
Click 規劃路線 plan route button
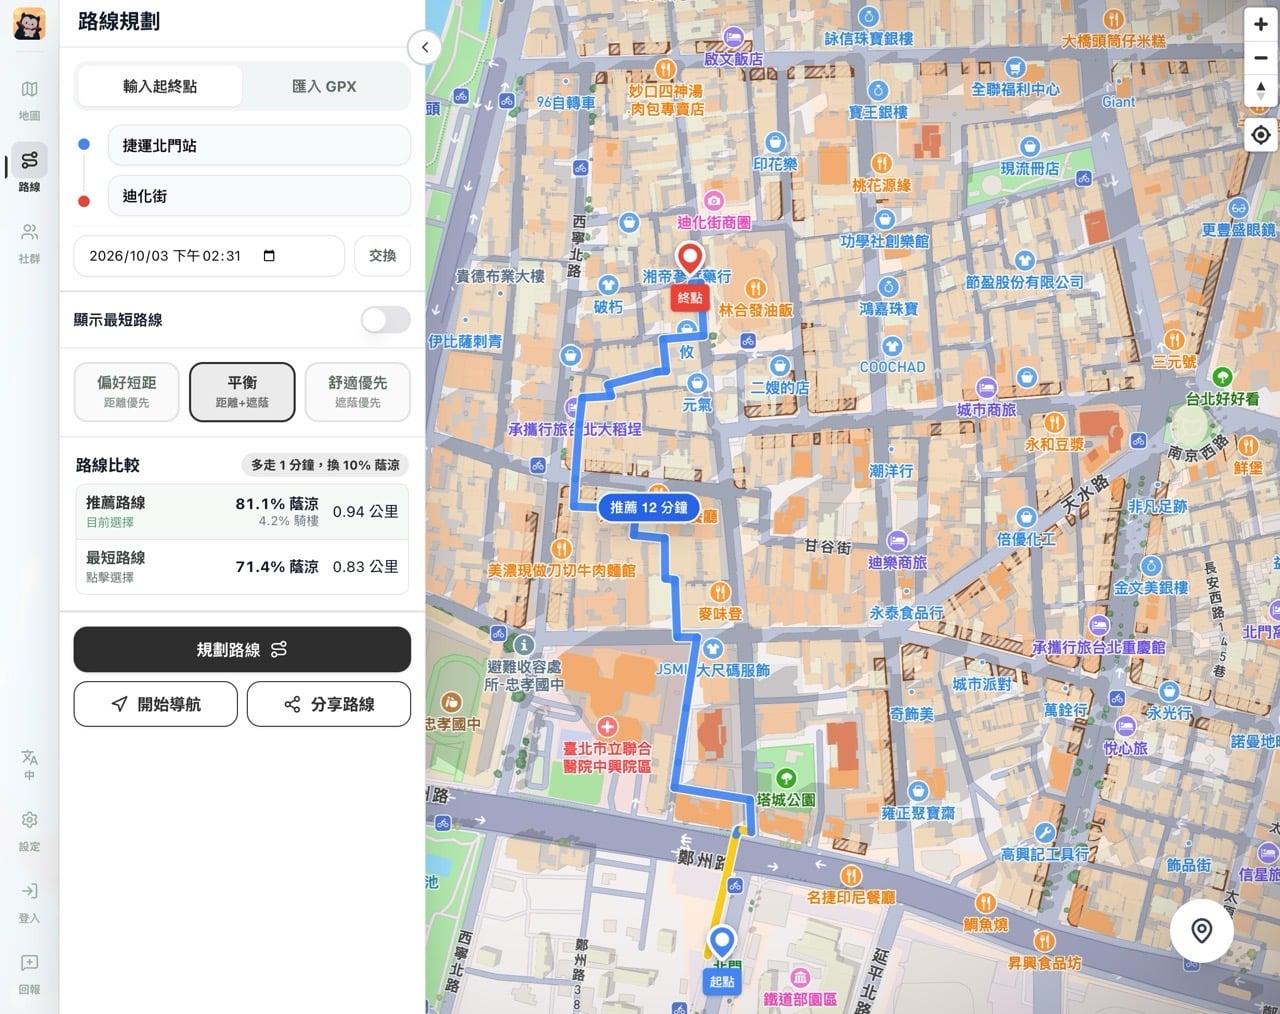click(x=242, y=650)
